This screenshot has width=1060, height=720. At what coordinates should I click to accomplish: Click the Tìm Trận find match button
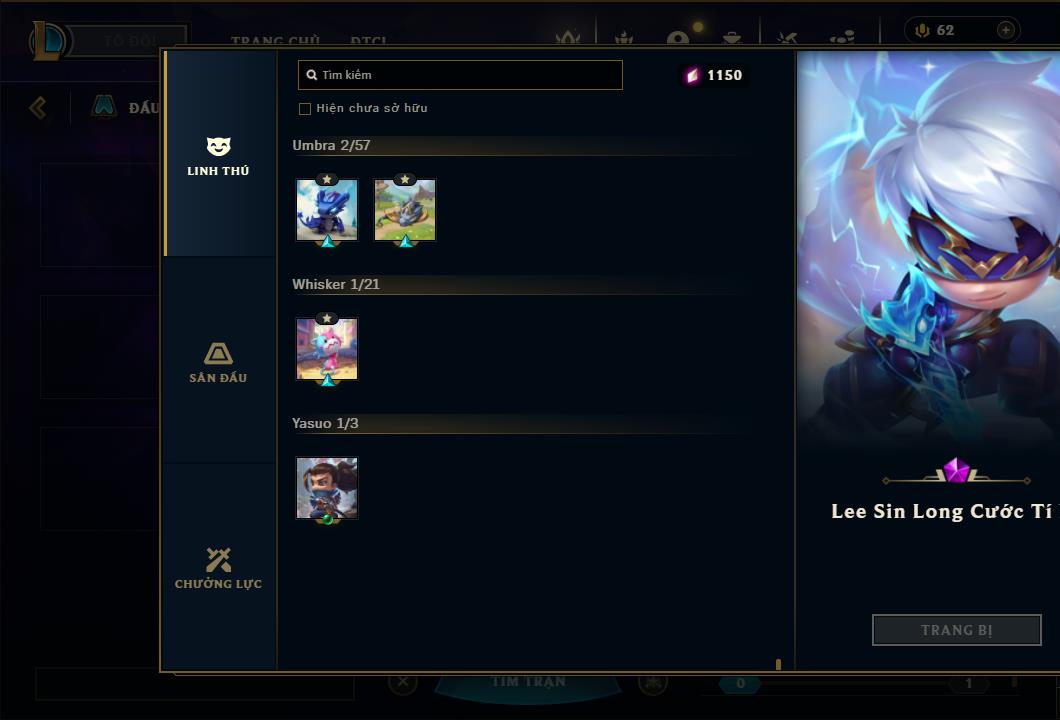tap(528, 681)
